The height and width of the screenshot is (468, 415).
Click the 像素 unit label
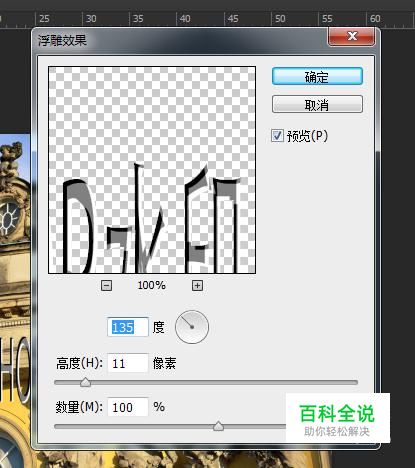click(164, 363)
